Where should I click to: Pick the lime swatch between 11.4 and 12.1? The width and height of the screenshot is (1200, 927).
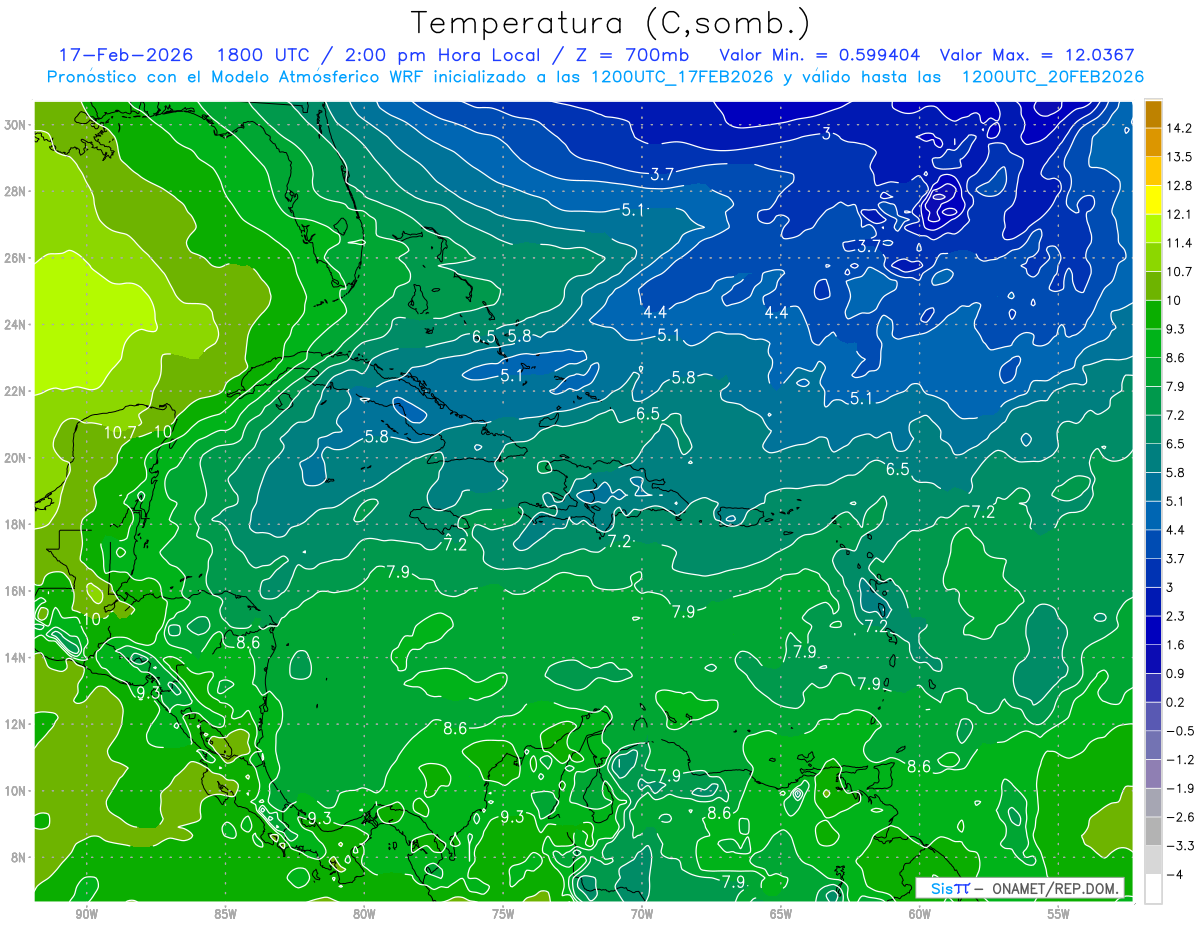click(1153, 229)
